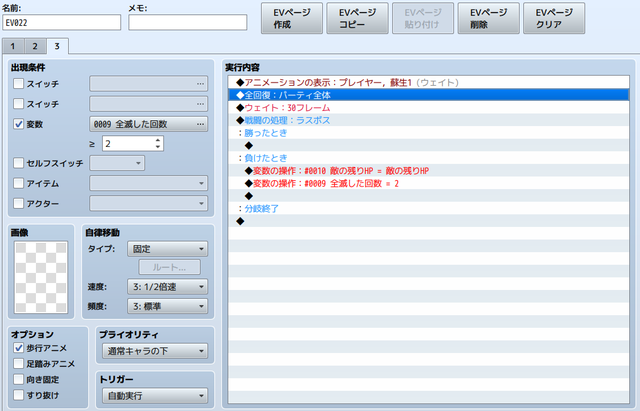Select the ウェイト：30フレーム command row
The width and height of the screenshot is (640, 411).
(x=429, y=108)
